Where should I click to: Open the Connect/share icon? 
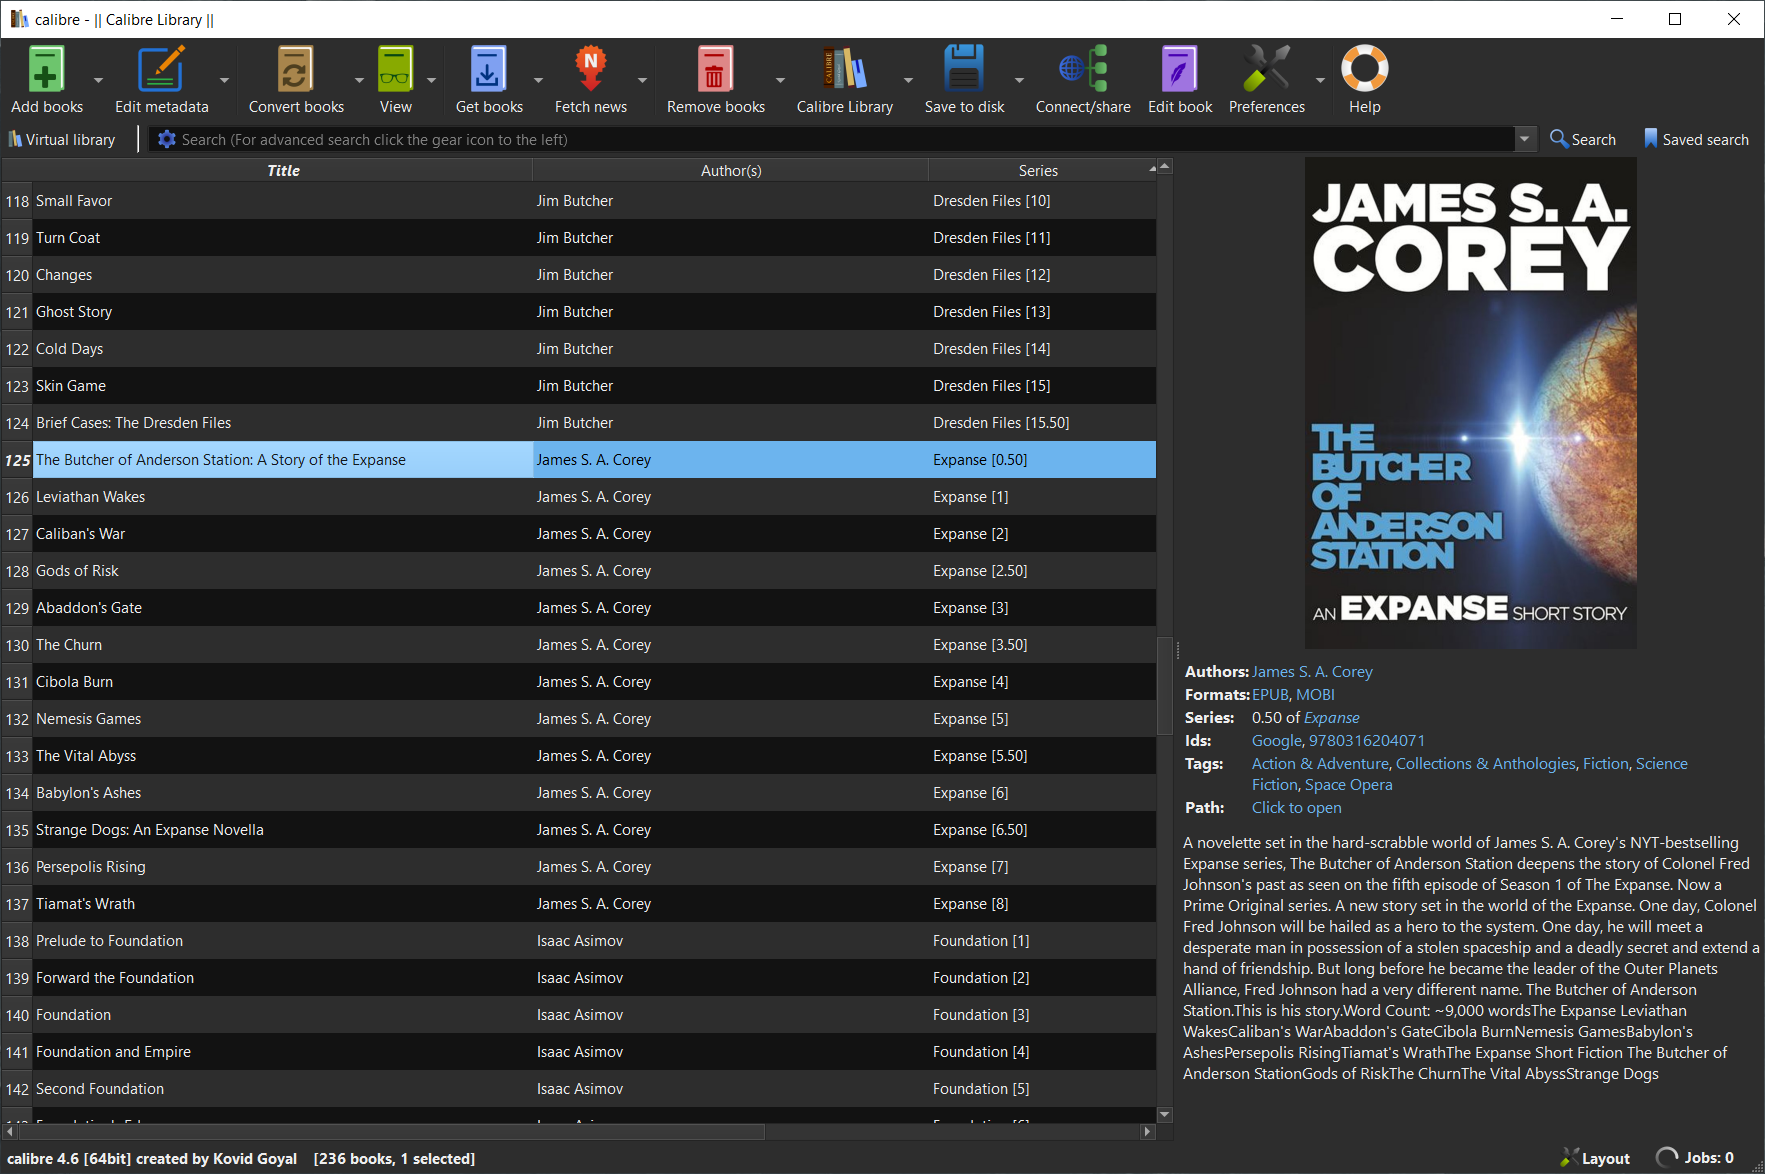coord(1083,70)
